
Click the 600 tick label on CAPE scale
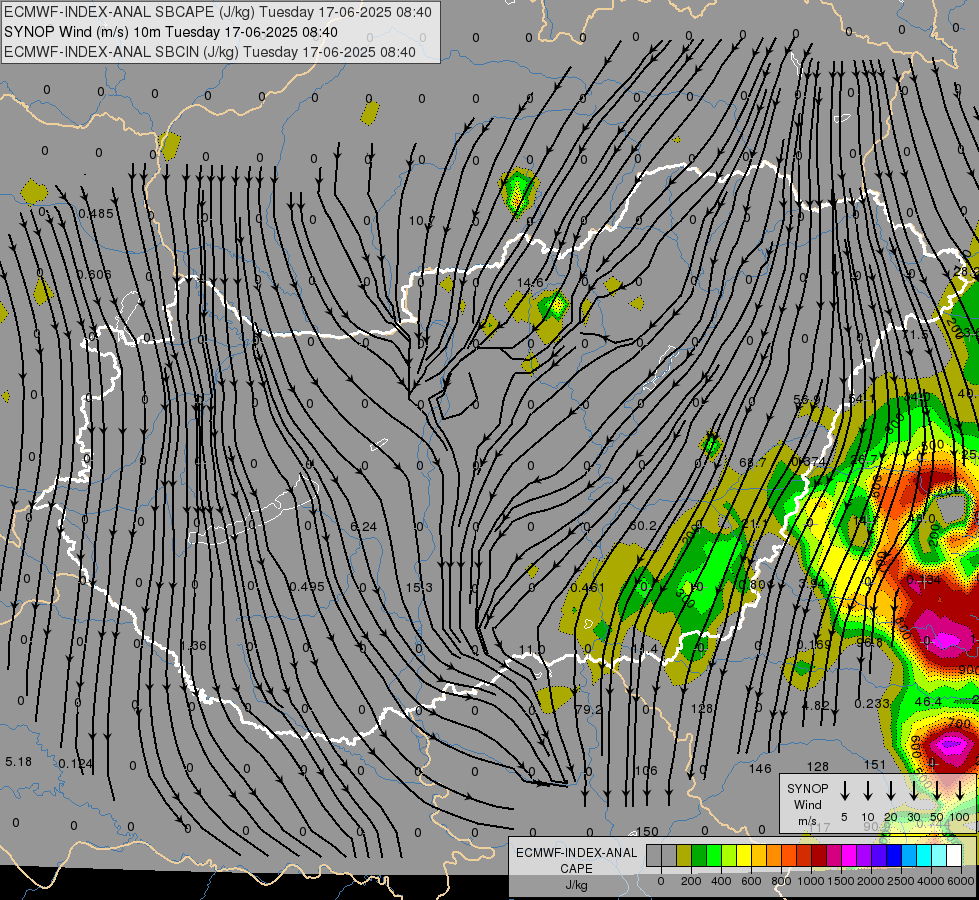pyautogui.click(x=751, y=881)
